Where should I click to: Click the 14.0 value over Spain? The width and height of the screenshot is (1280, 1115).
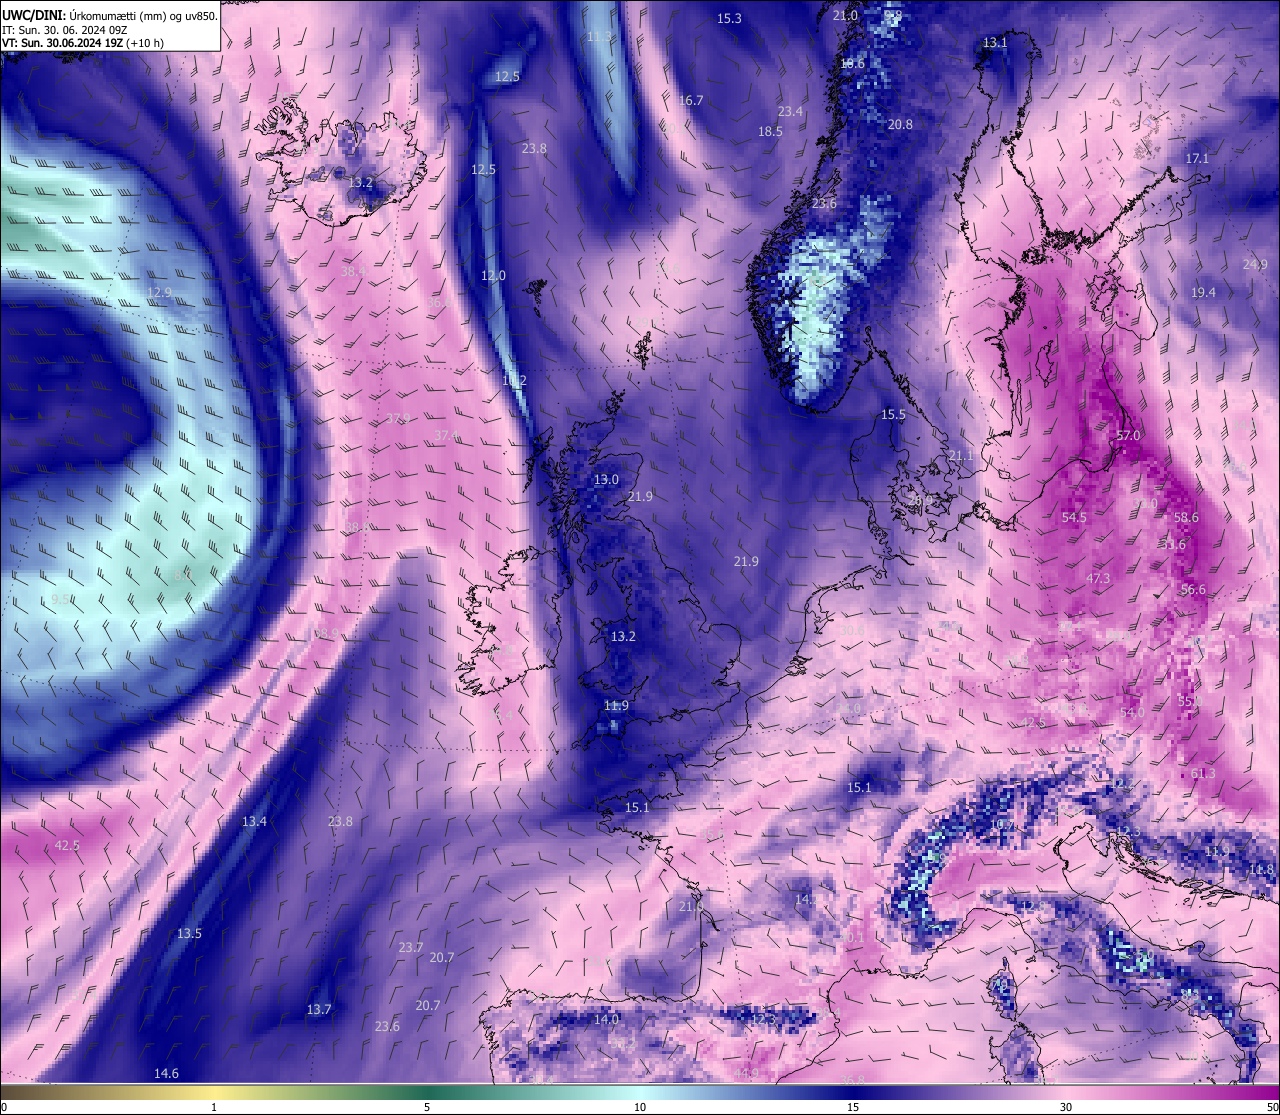click(606, 1020)
